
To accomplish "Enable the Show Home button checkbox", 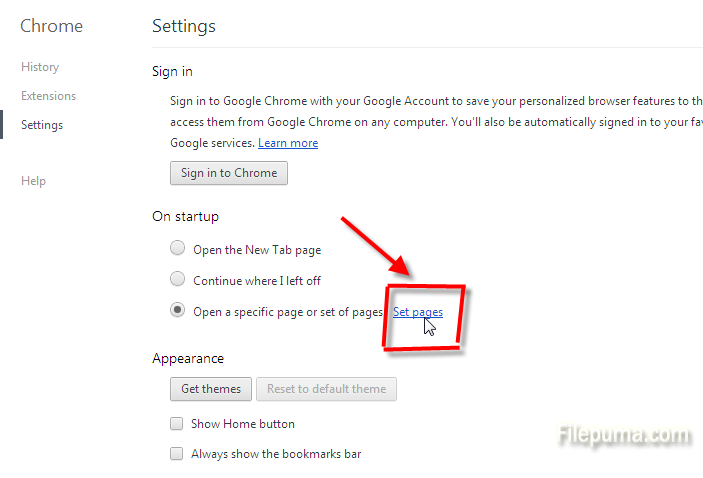I will [x=176, y=424].
